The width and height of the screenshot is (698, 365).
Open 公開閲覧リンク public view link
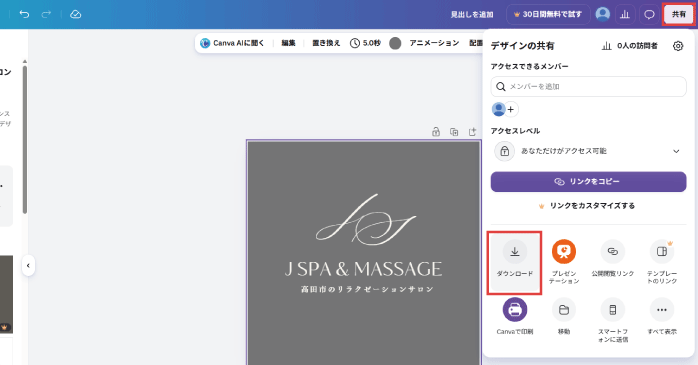(x=613, y=259)
